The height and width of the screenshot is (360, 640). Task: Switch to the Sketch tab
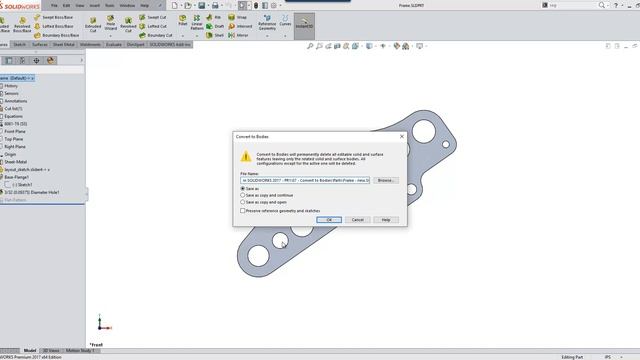pos(20,44)
